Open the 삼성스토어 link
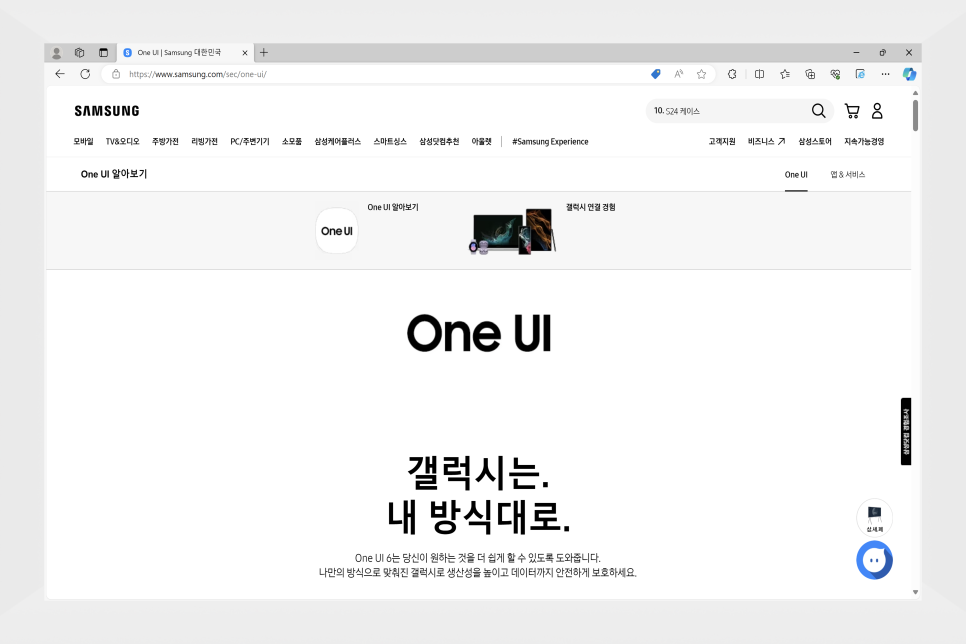Image resolution: width=966 pixels, height=644 pixels. tap(815, 142)
